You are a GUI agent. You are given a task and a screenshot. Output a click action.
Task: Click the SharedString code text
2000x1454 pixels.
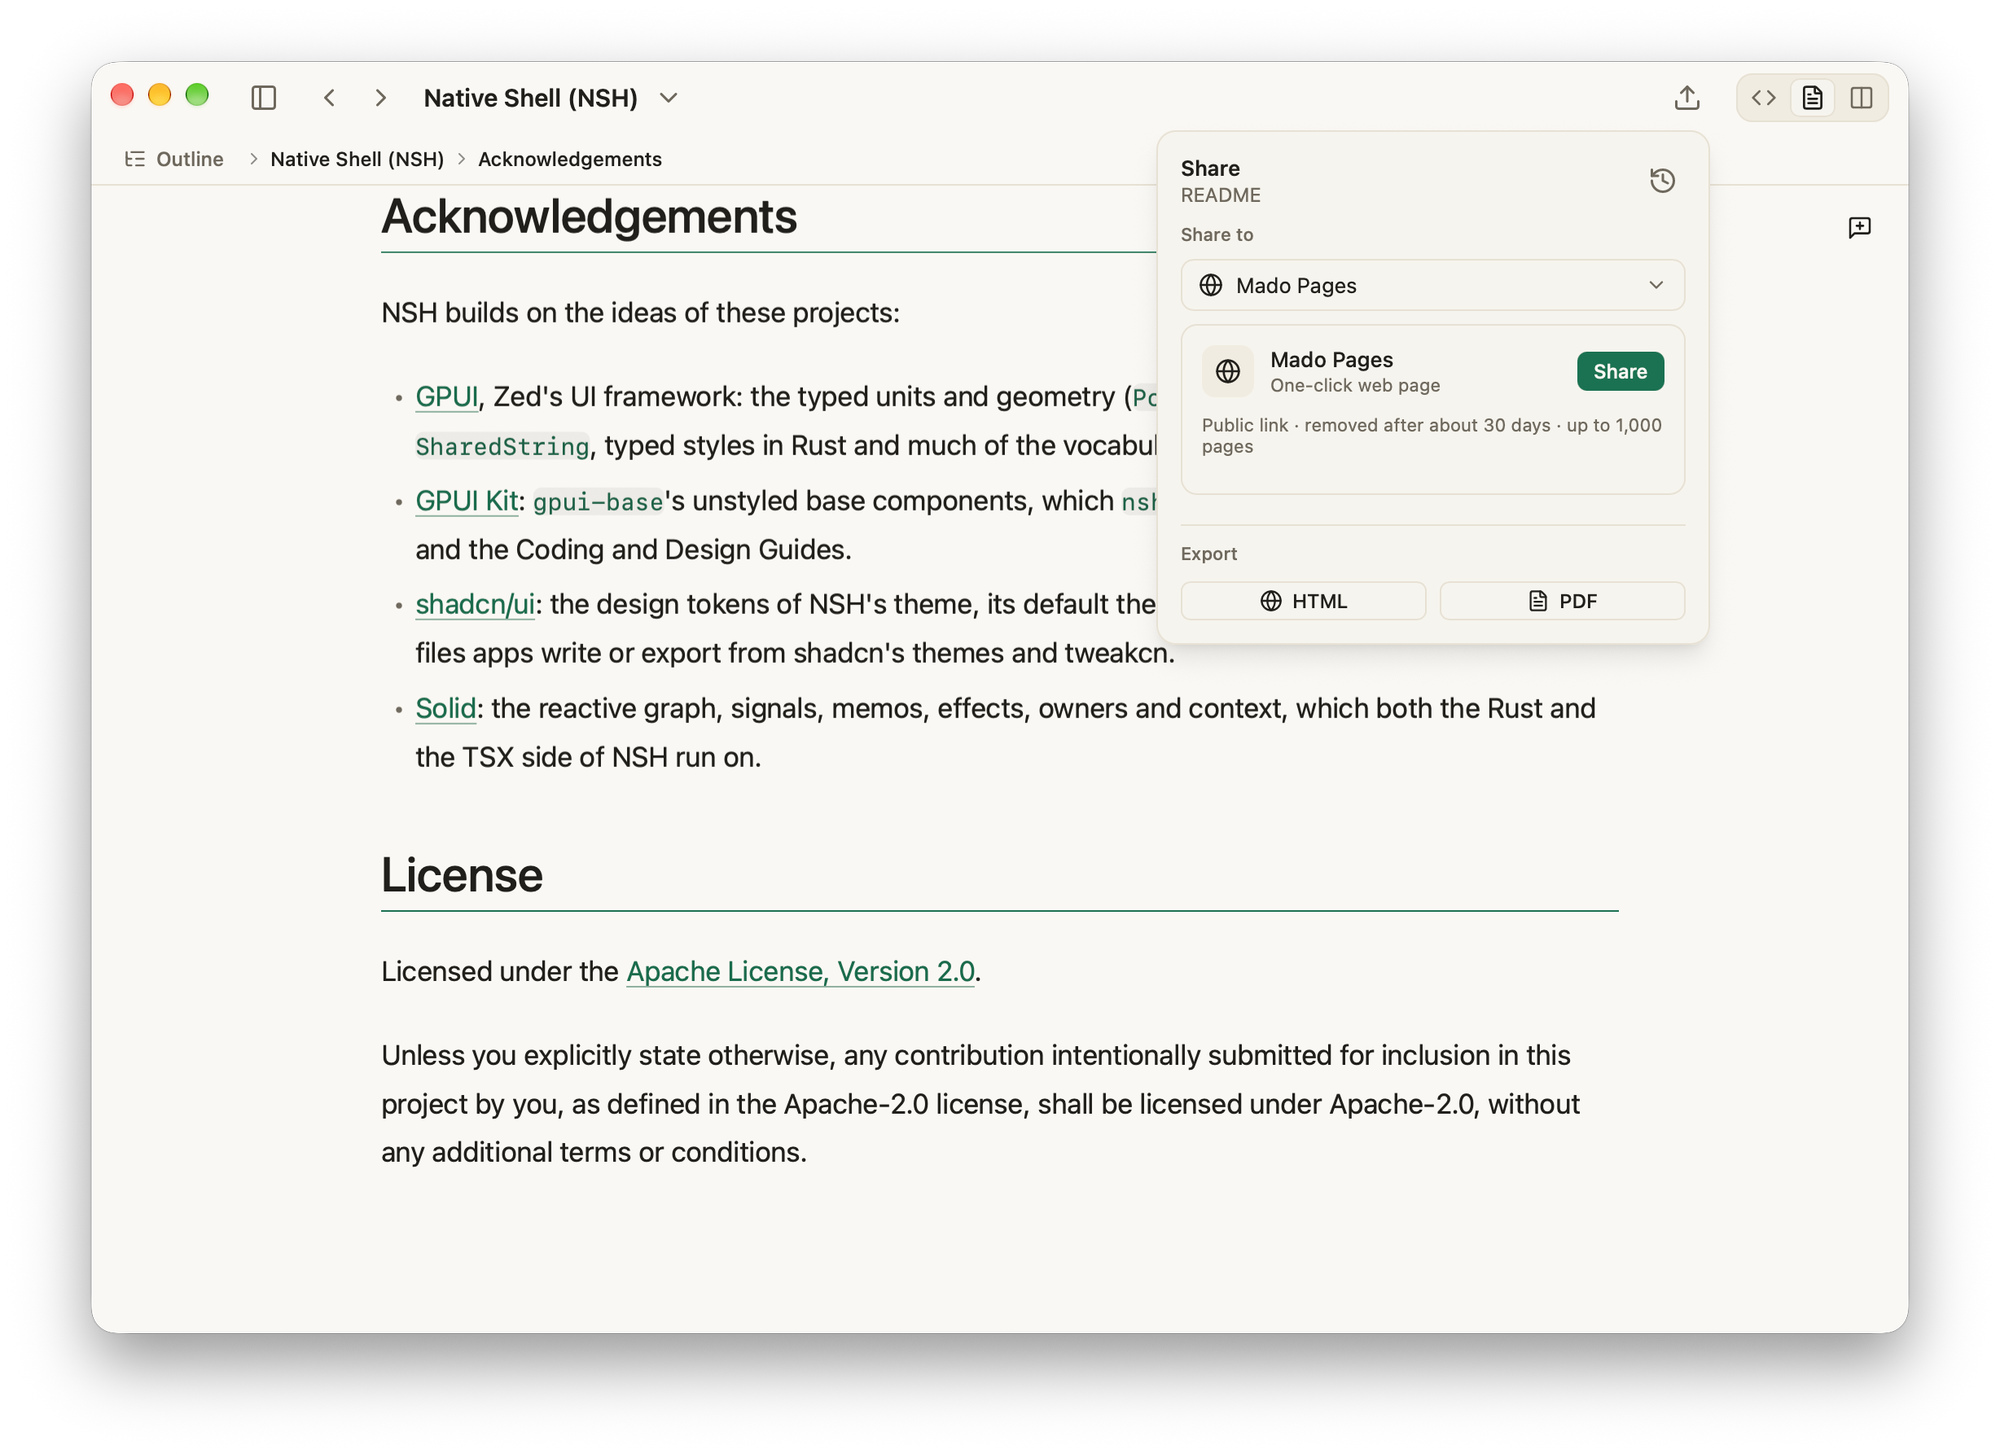click(x=502, y=447)
